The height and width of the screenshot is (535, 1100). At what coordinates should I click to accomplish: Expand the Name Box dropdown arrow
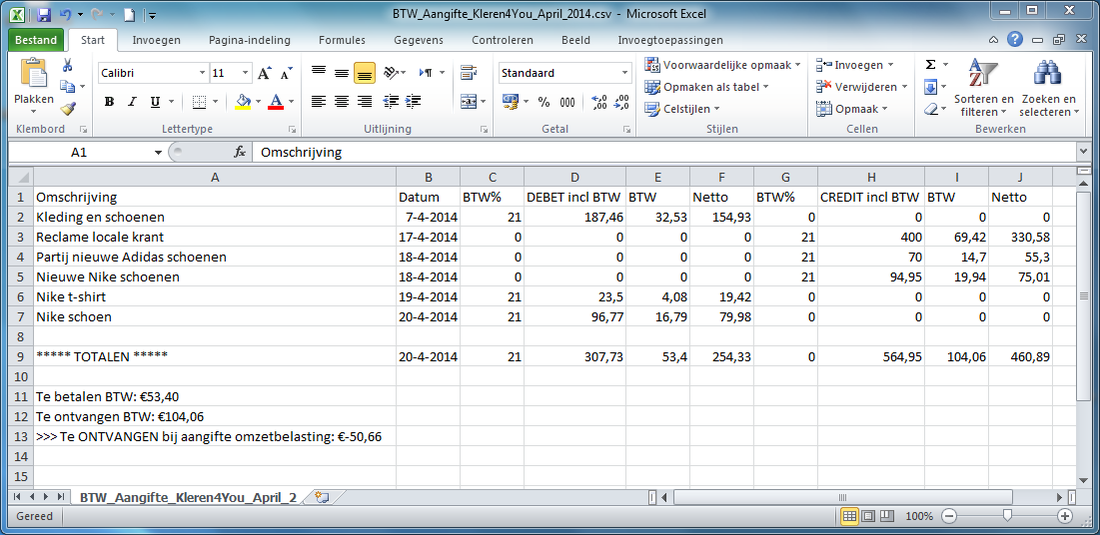click(158, 152)
